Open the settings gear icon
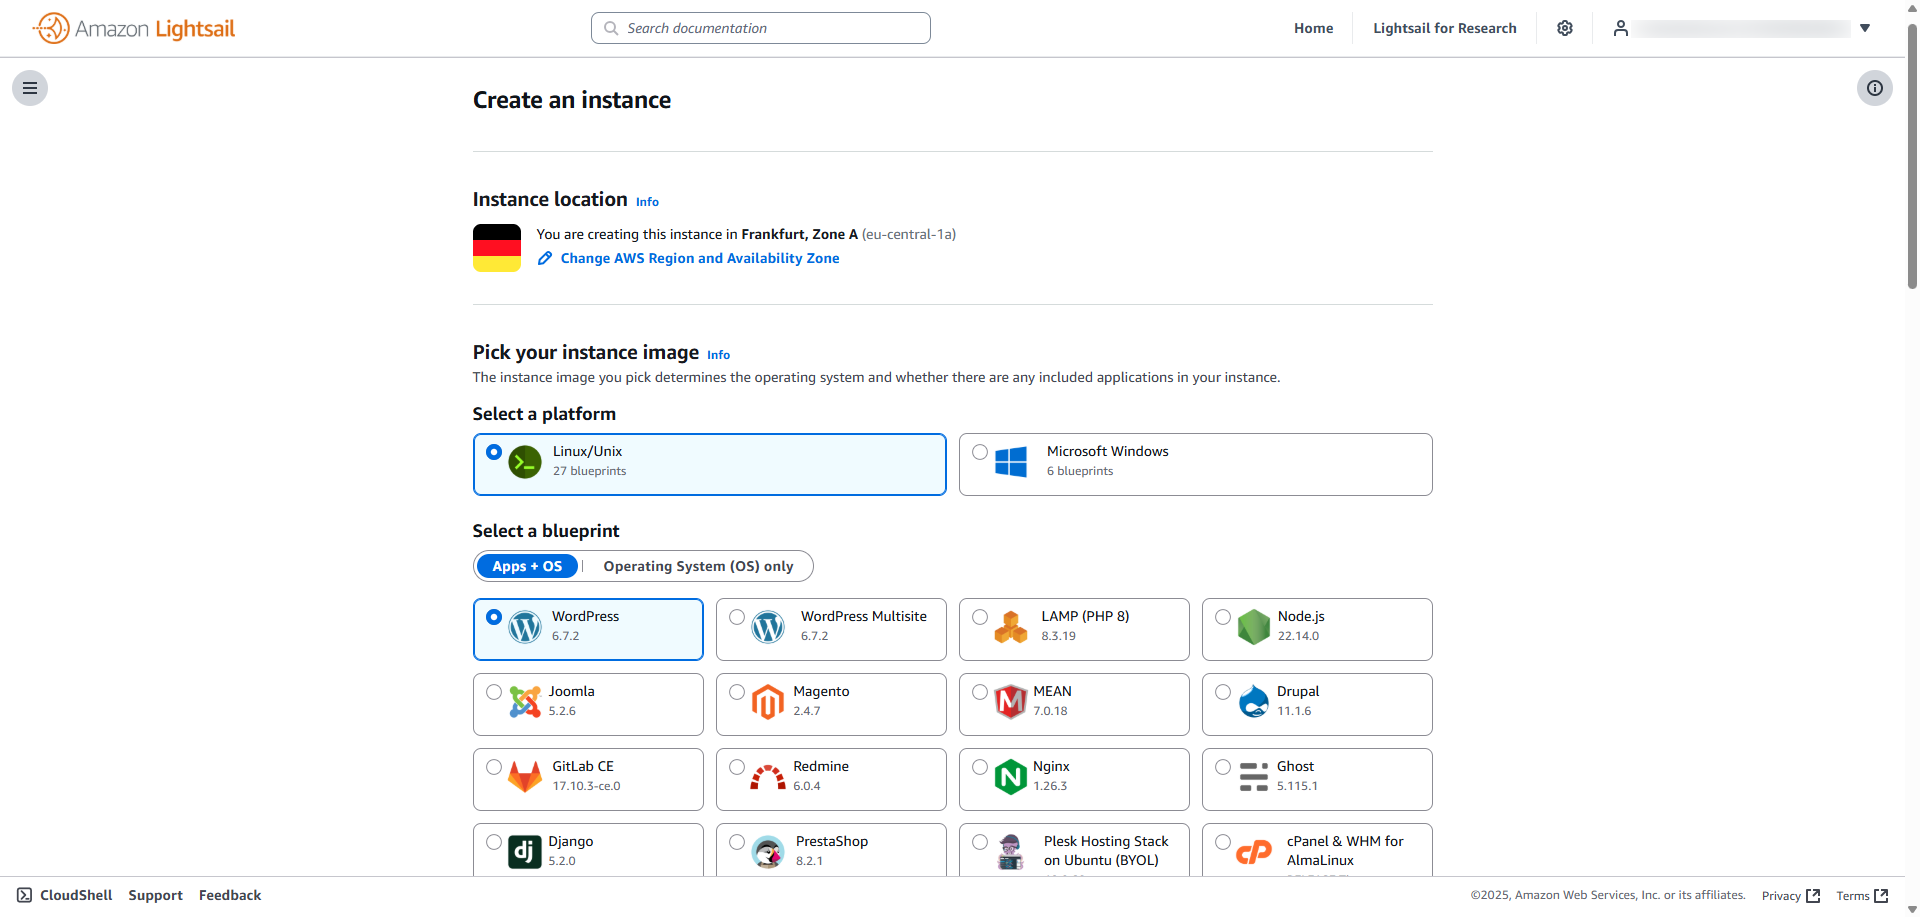The width and height of the screenshot is (1920, 917). pyautogui.click(x=1565, y=28)
